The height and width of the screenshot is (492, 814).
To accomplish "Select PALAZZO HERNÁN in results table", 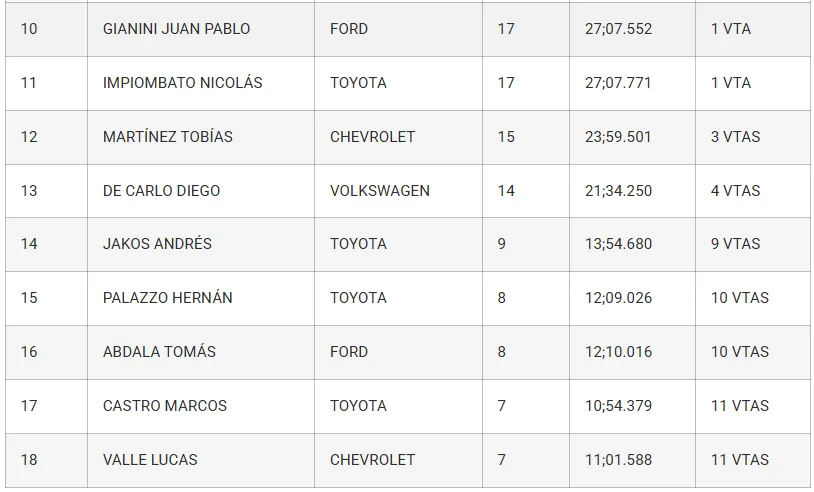I will tap(167, 298).
